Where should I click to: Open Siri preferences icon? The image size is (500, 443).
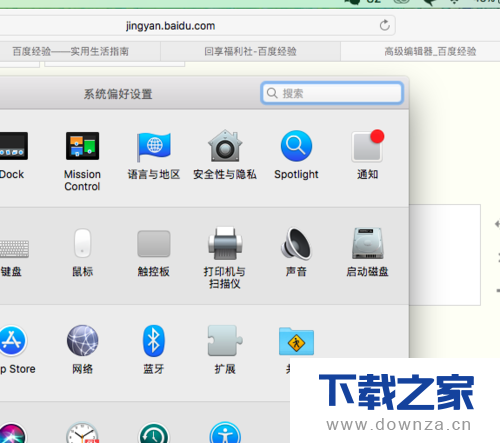[x=12, y=433]
